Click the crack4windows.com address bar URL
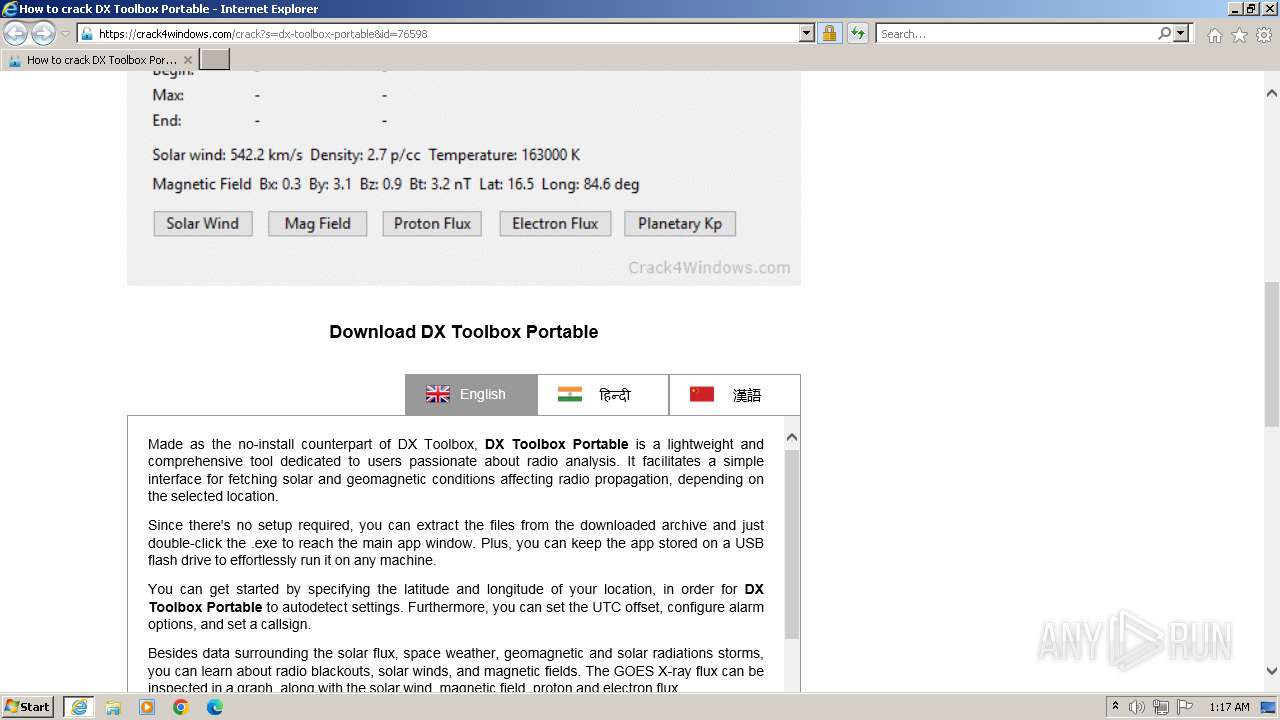1280x720 pixels. point(262,33)
